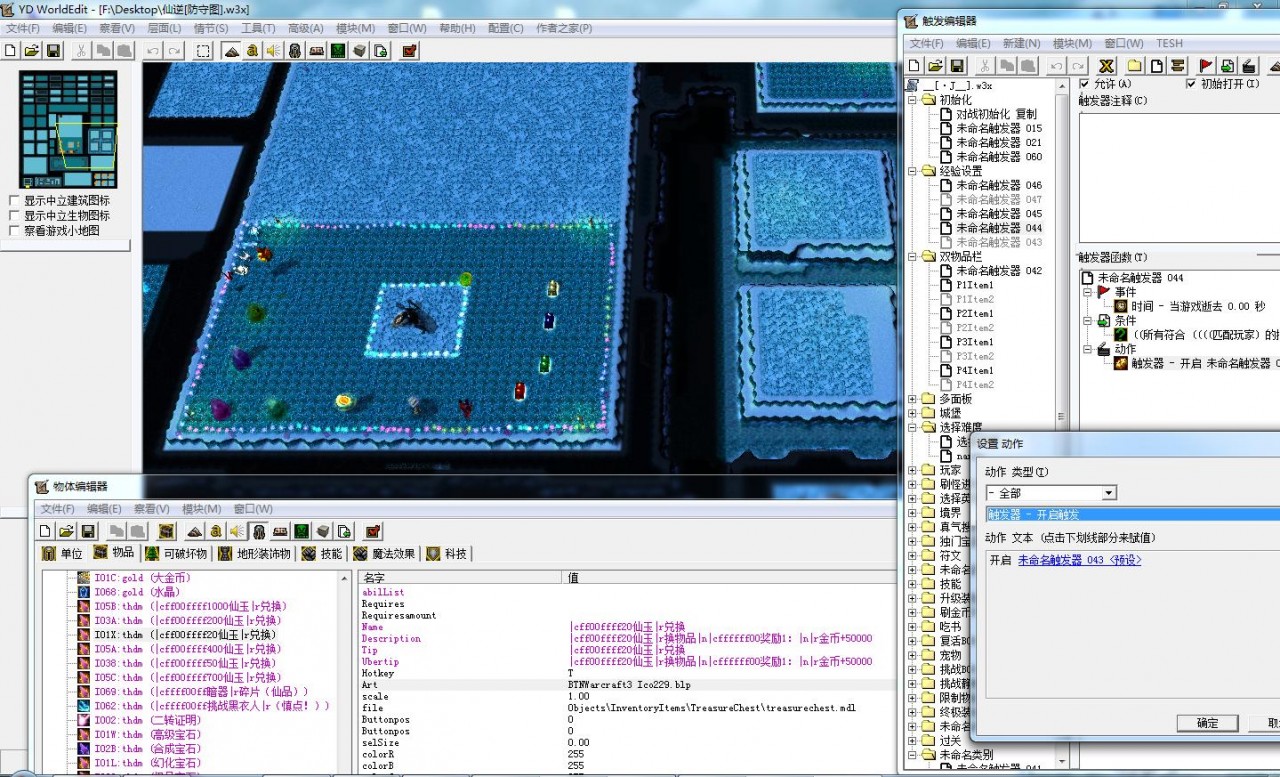Viewport: 1280px width, 777px height.
Task: Create a new trigger via Trigger Editor toolbar
Action: coord(1157,66)
